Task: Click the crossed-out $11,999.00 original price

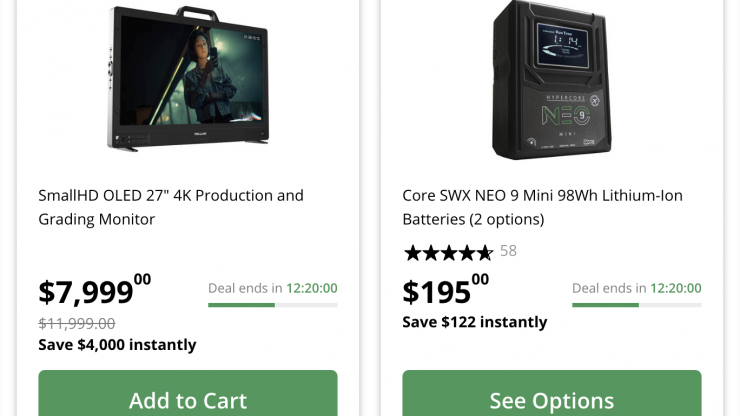Action: 77,323
